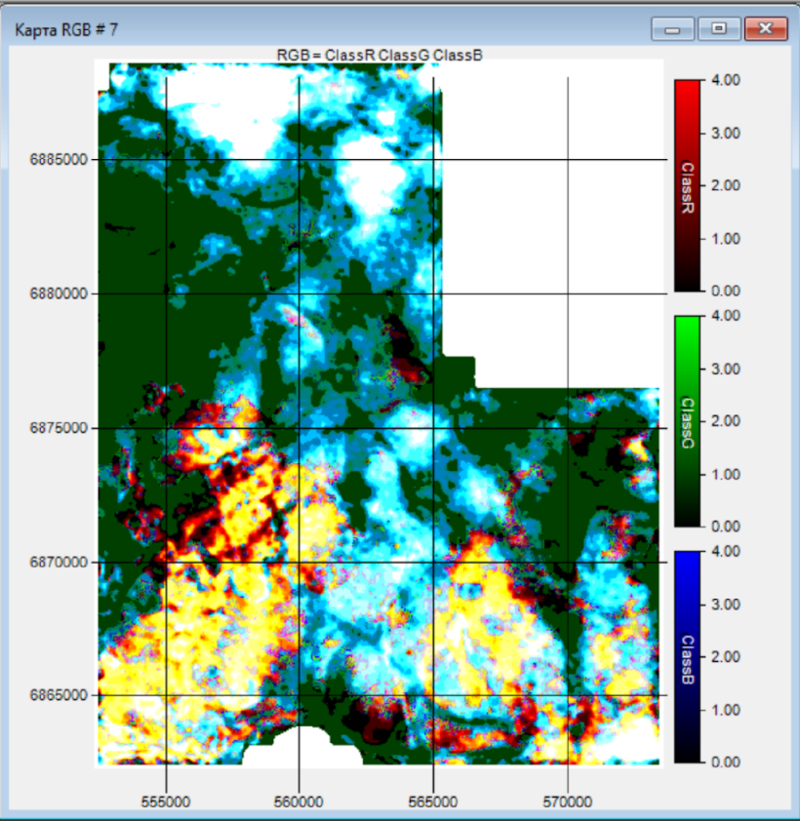Image resolution: width=800 pixels, height=821 pixels.
Task: Click the Y-axis label 6880000
Action: point(59,294)
